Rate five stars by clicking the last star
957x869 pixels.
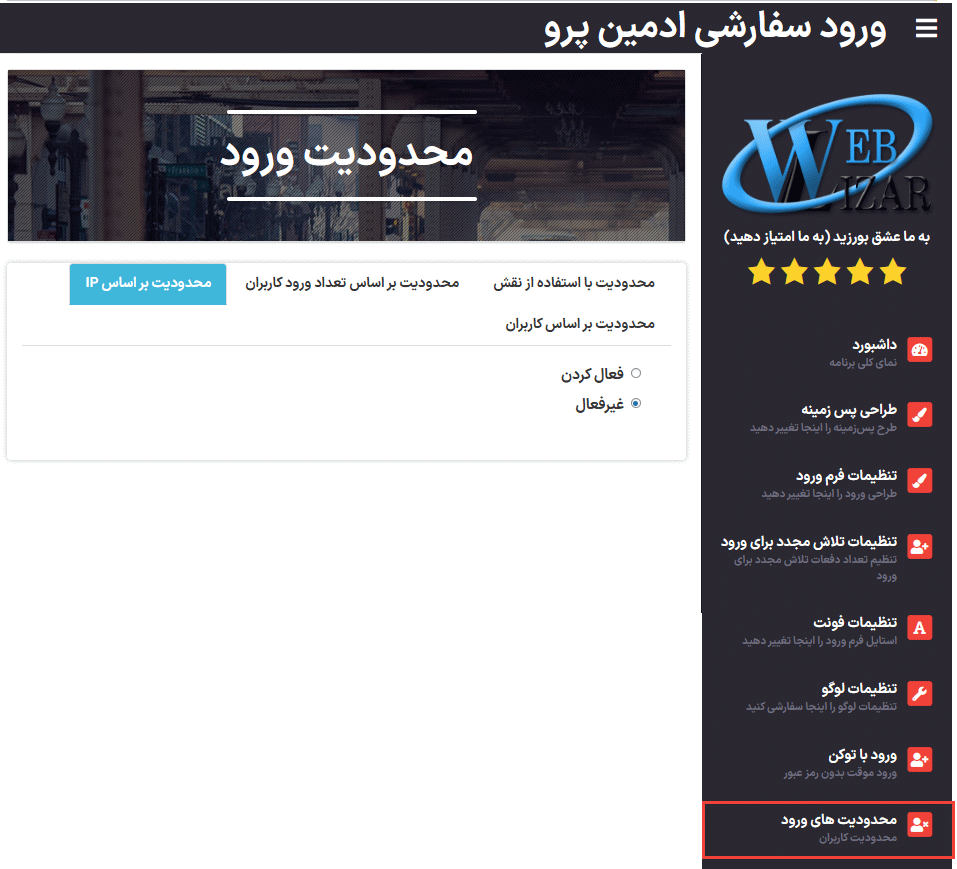tap(893, 272)
